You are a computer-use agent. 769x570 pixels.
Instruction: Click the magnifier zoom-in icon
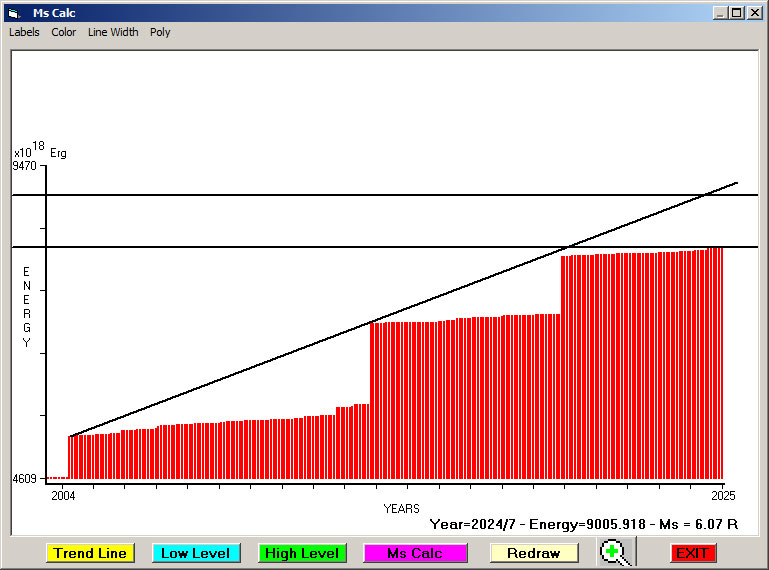click(616, 552)
